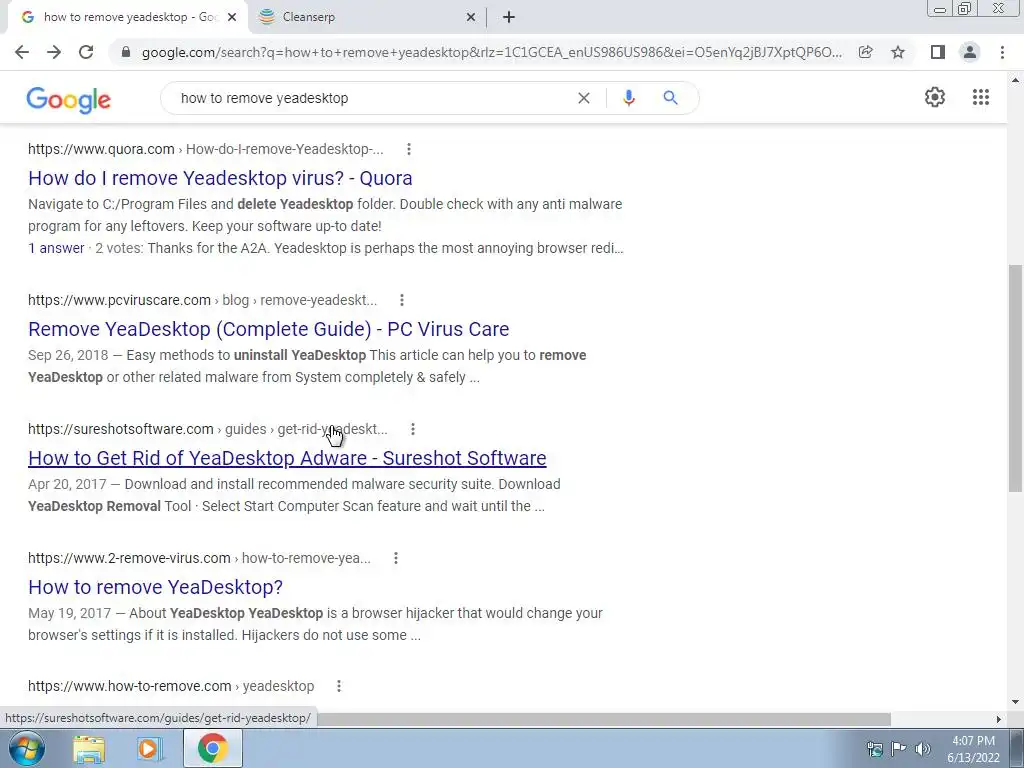1024x768 pixels.
Task: Switch to the Cleanserp tab
Action: (367, 18)
